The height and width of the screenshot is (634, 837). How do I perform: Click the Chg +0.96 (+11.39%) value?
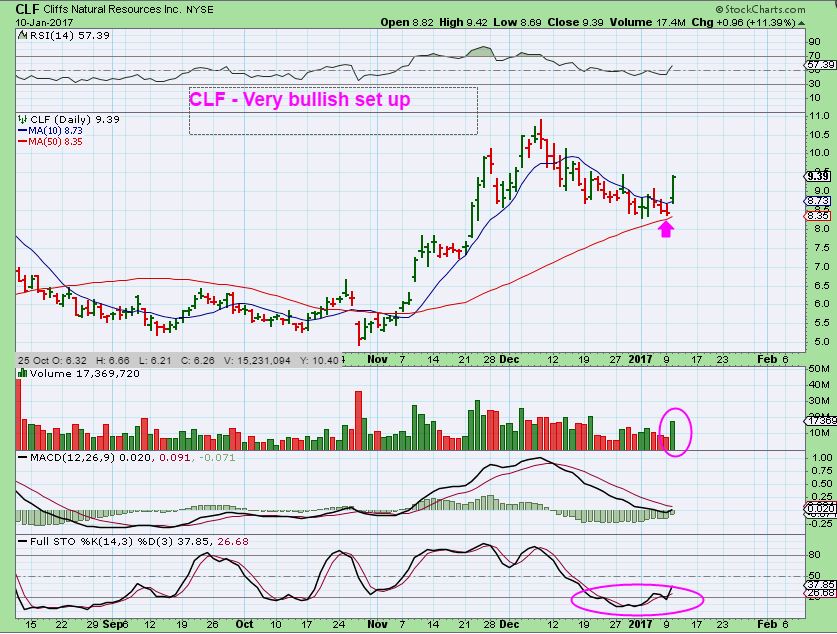click(x=744, y=22)
